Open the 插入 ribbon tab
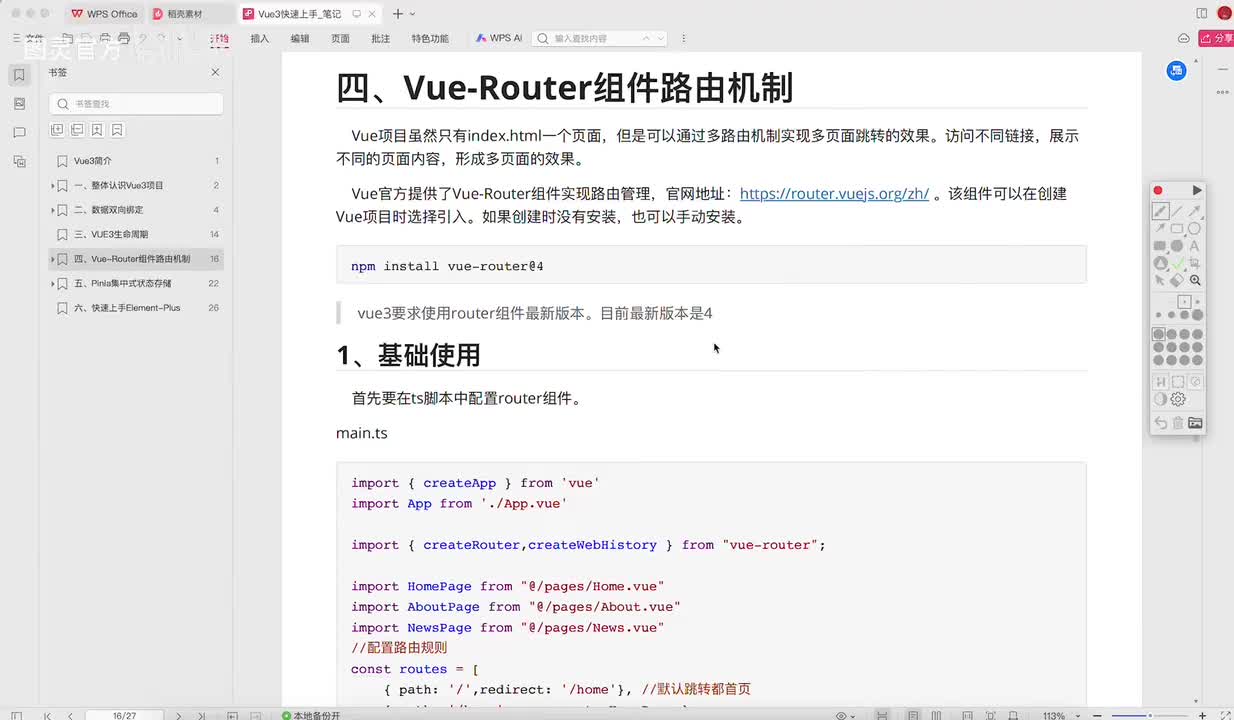Viewport: 1234px width, 720px height. [260, 38]
